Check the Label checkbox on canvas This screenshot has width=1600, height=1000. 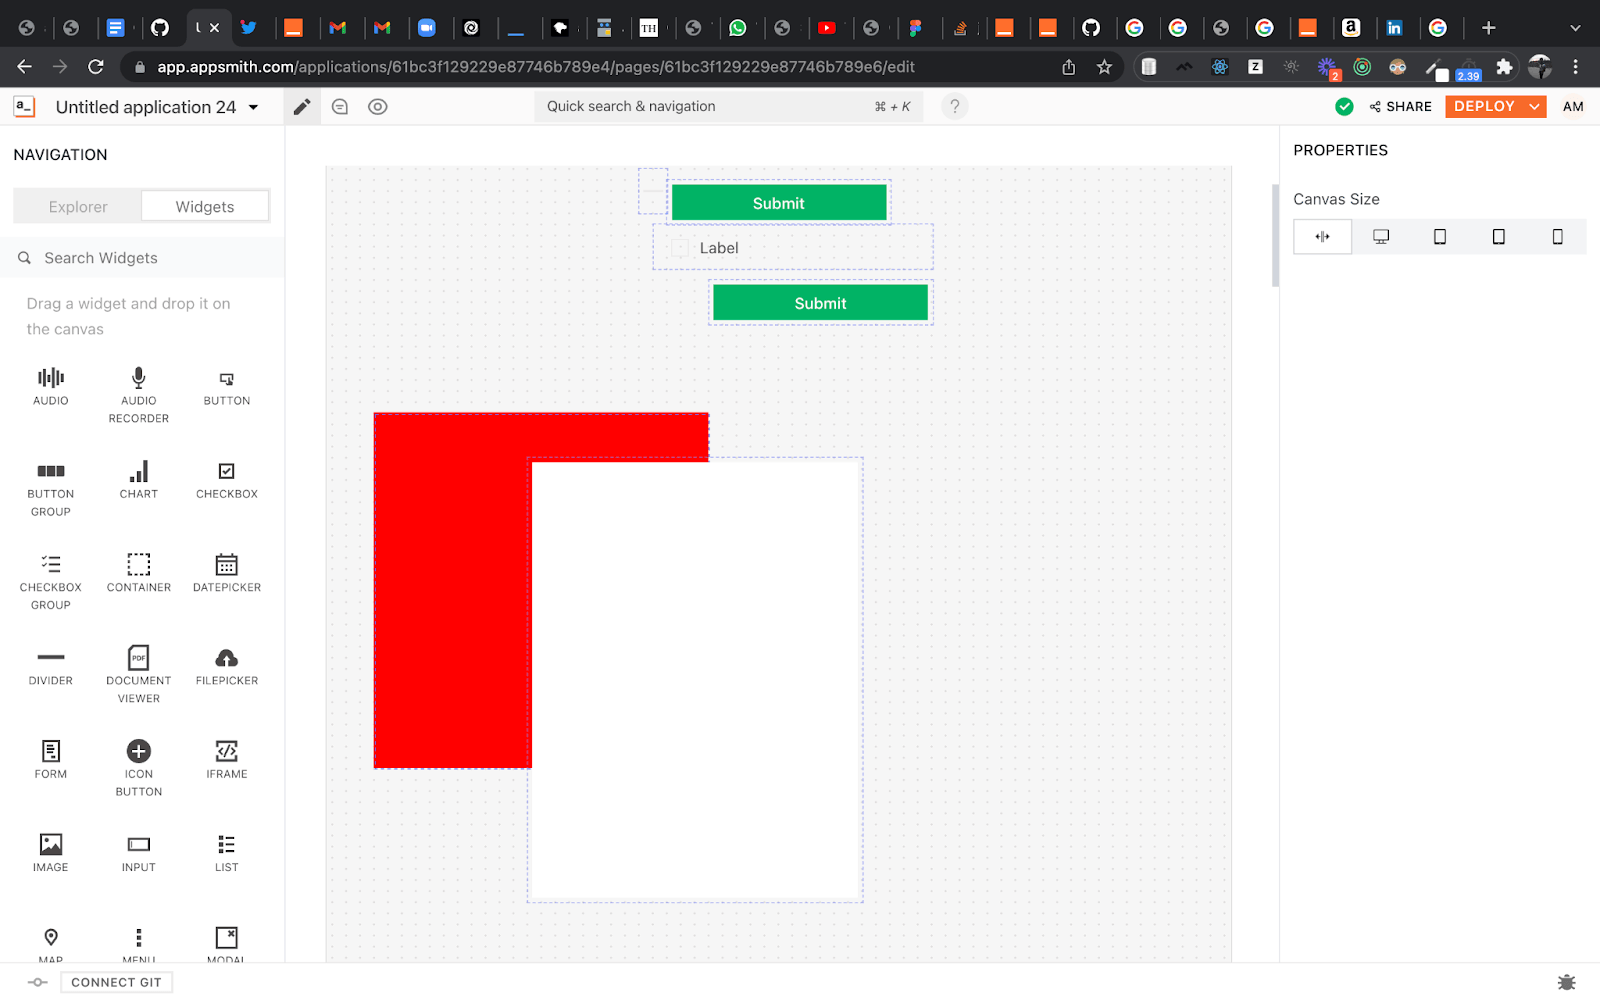[680, 248]
